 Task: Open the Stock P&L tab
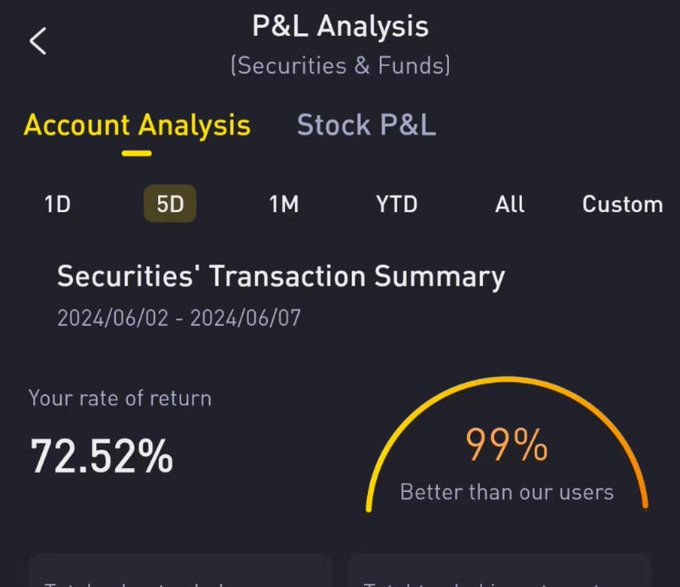pyautogui.click(x=366, y=126)
